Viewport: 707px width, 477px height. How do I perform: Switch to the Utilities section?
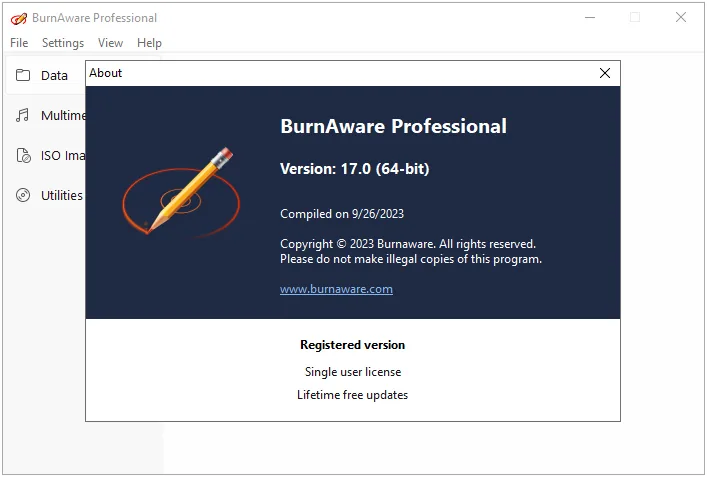pos(62,195)
